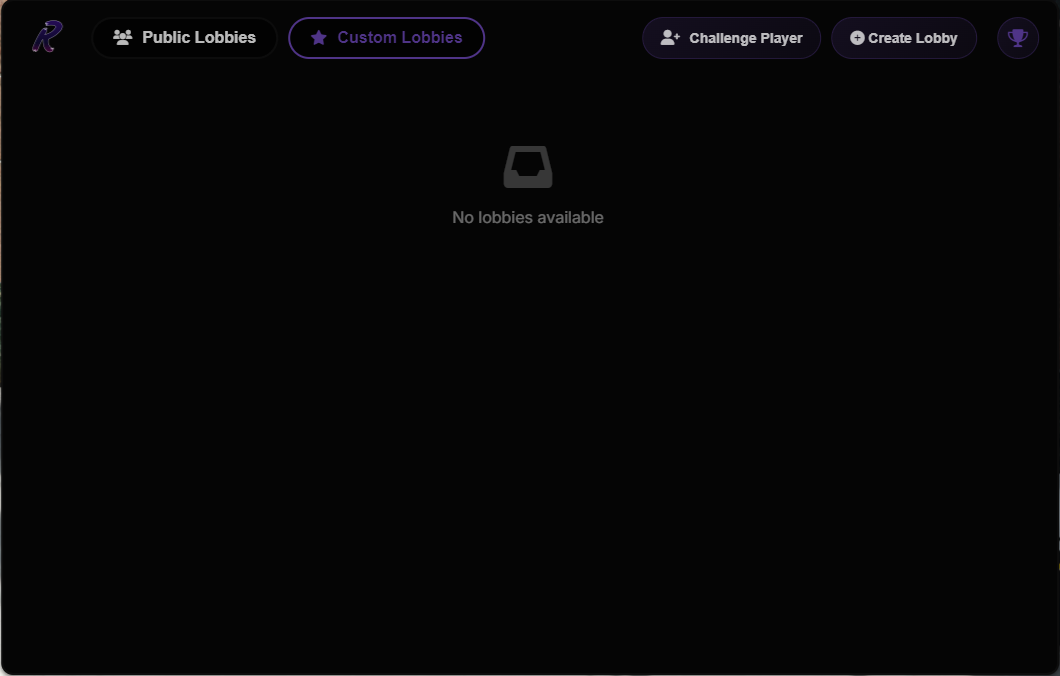This screenshot has height=676, width=1060.
Task: Click the purple "Custom Lobbies" text
Action: coord(400,37)
